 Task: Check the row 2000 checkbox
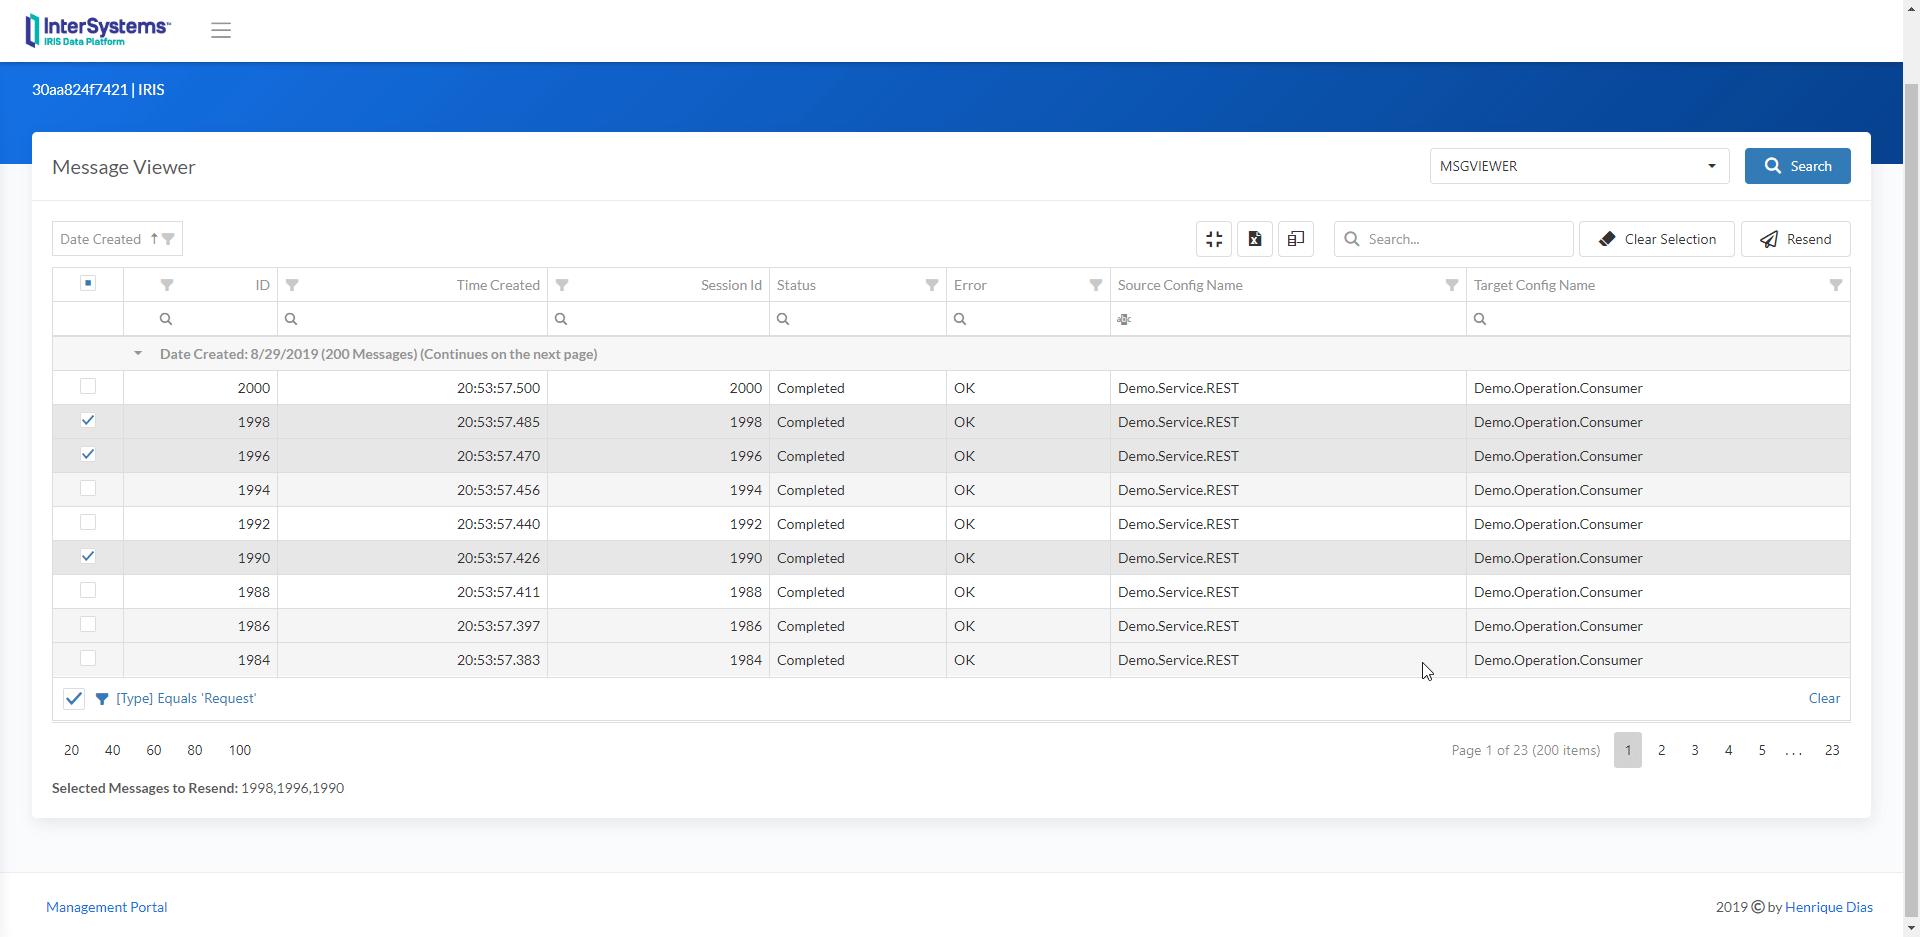click(88, 386)
